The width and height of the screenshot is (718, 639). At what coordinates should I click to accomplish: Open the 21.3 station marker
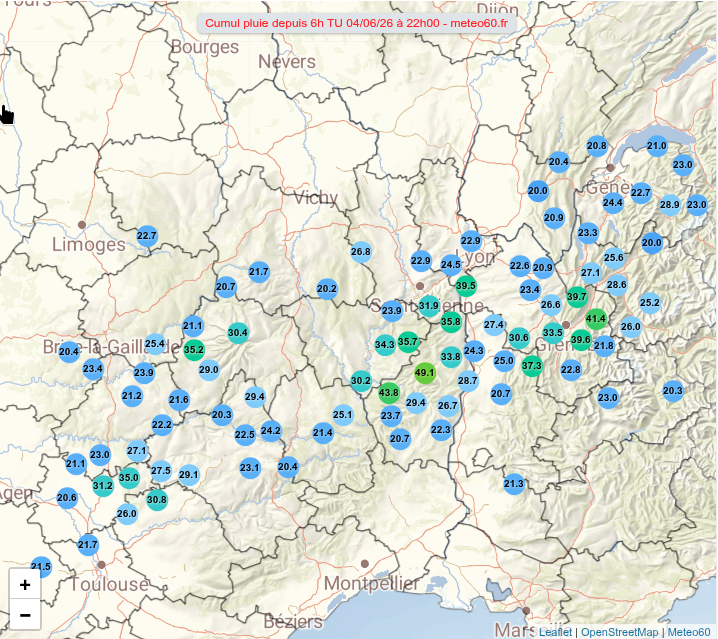click(x=514, y=484)
